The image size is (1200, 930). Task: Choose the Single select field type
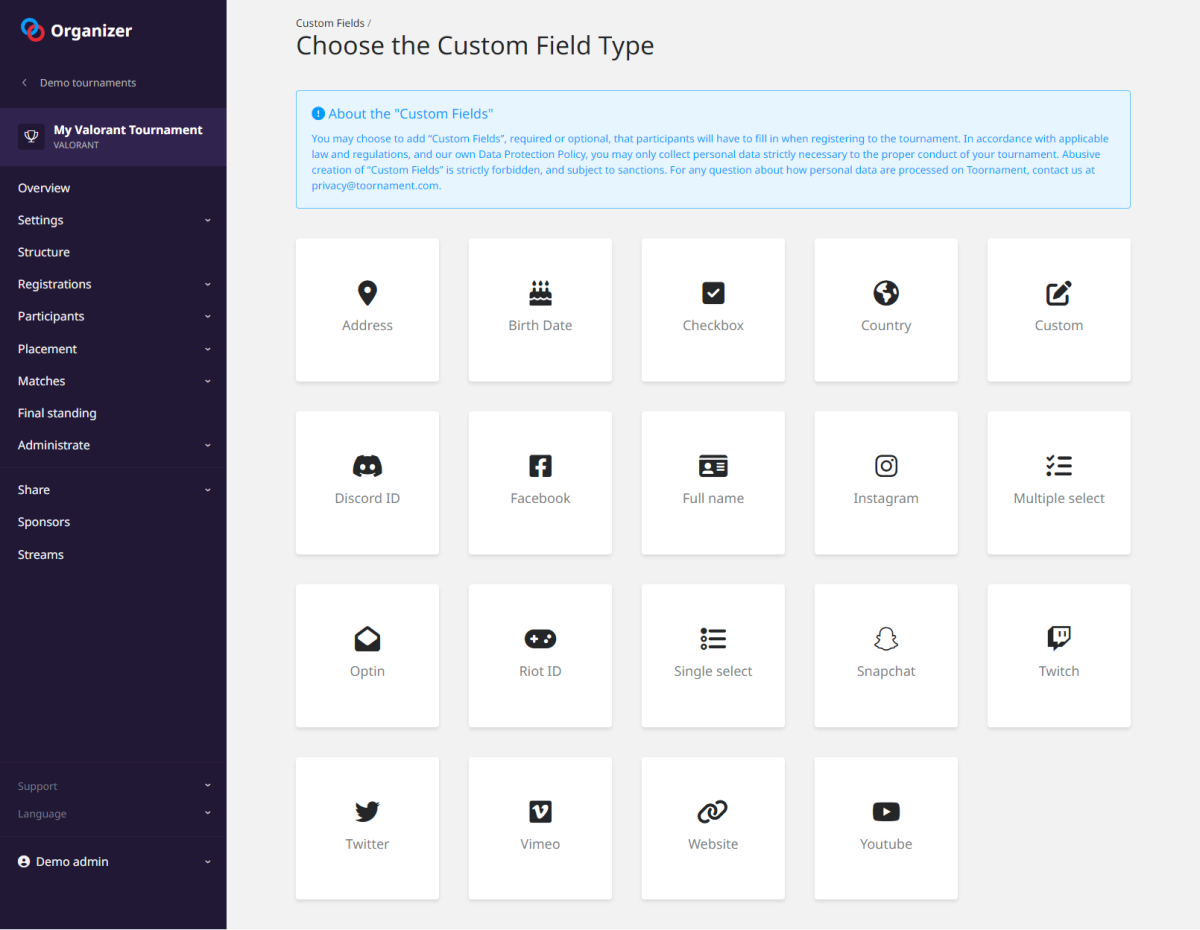(713, 655)
